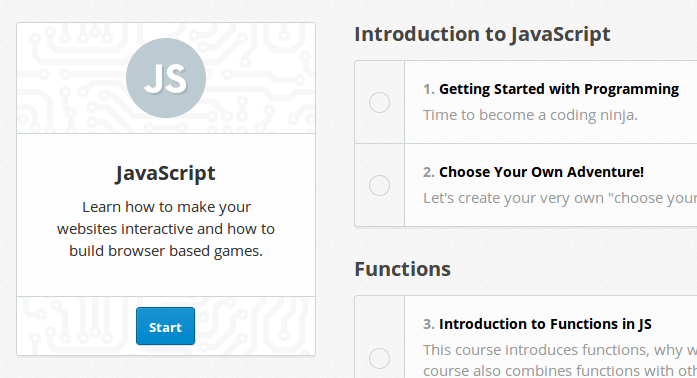The width and height of the screenshot is (697, 378).
Task: Click the blue Start button
Action: pos(165,326)
